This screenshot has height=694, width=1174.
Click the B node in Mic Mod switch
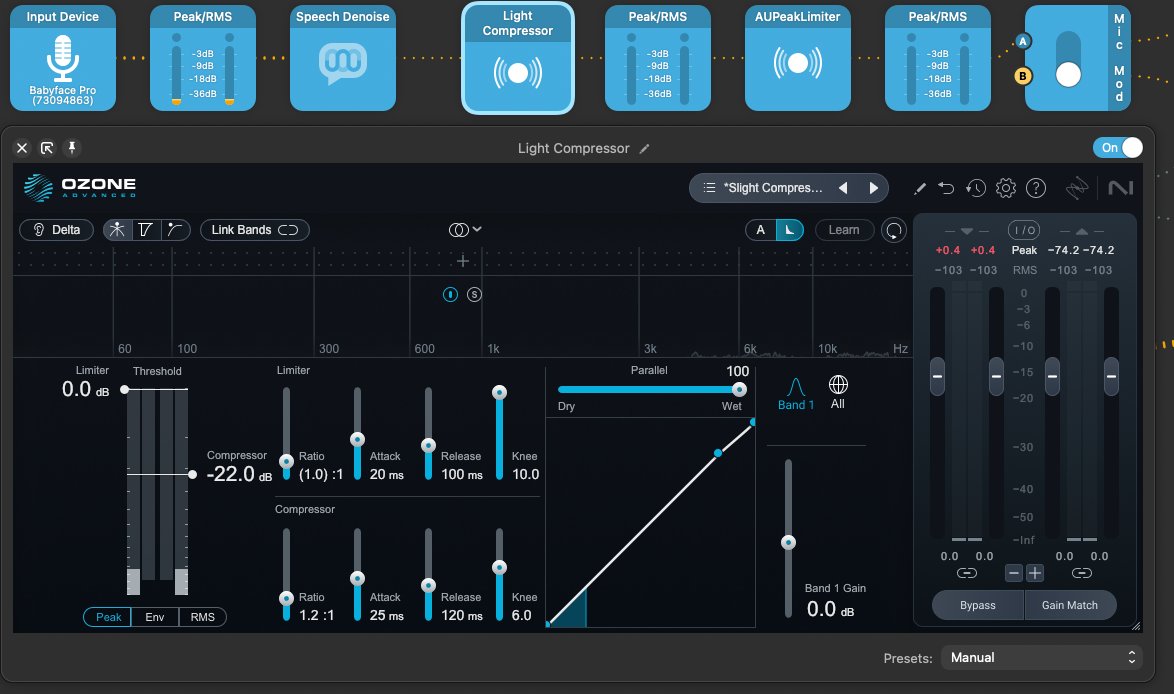(x=1023, y=76)
